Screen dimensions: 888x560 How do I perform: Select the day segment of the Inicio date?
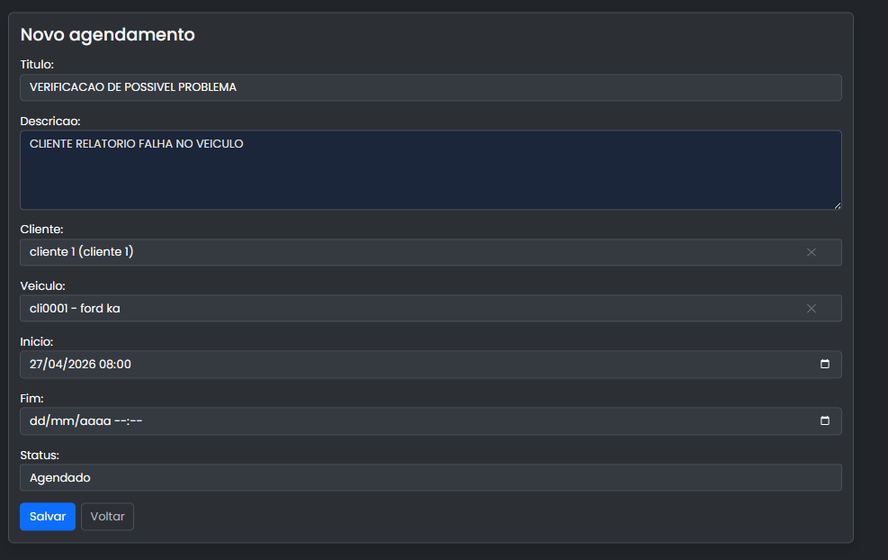37,365
